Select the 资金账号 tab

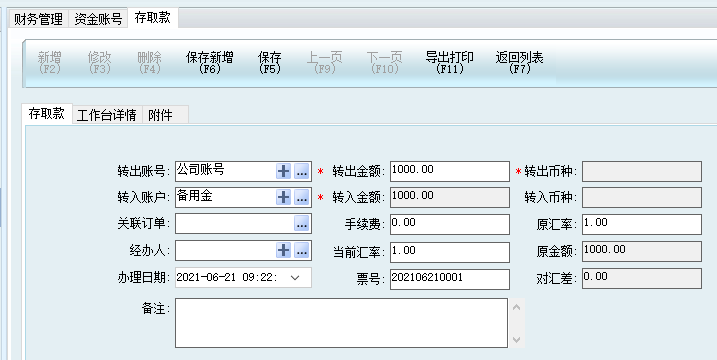click(x=98, y=19)
